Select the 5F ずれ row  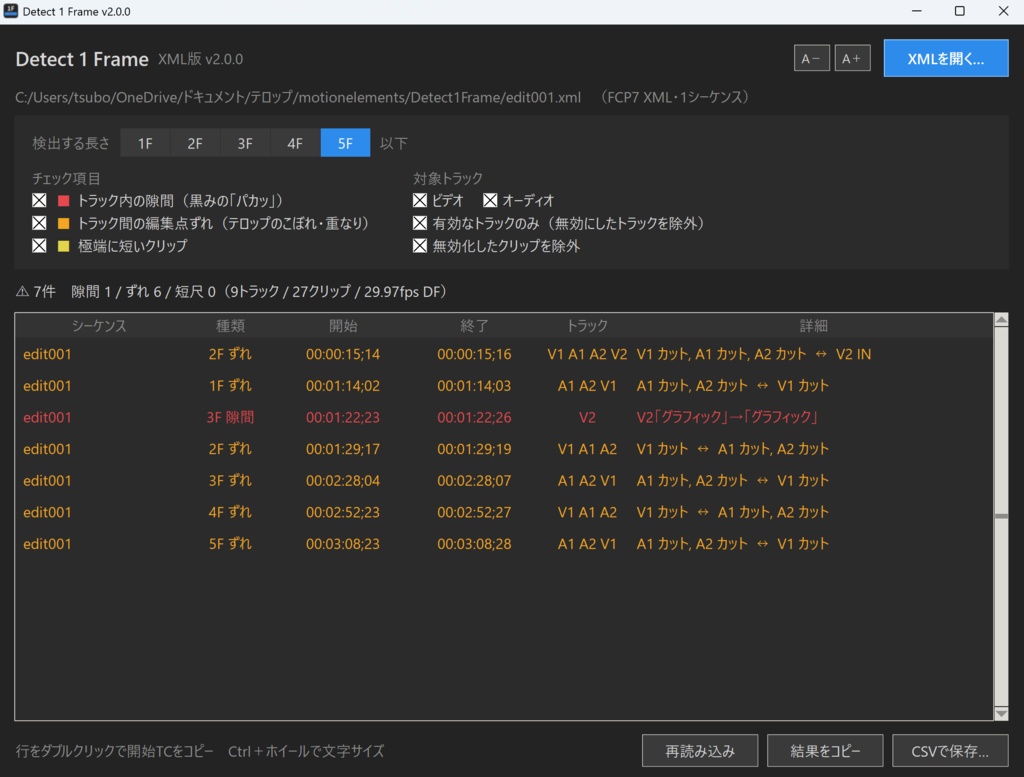[x=504, y=544]
